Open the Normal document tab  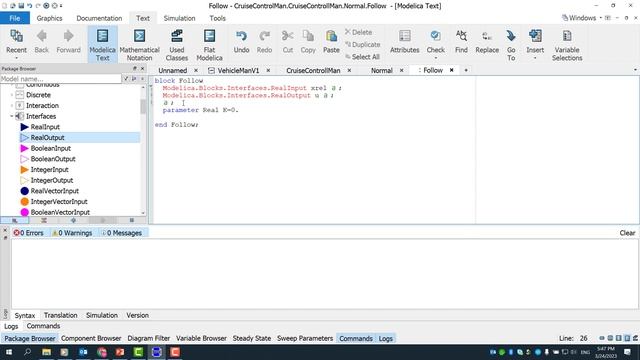(x=382, y=70)
